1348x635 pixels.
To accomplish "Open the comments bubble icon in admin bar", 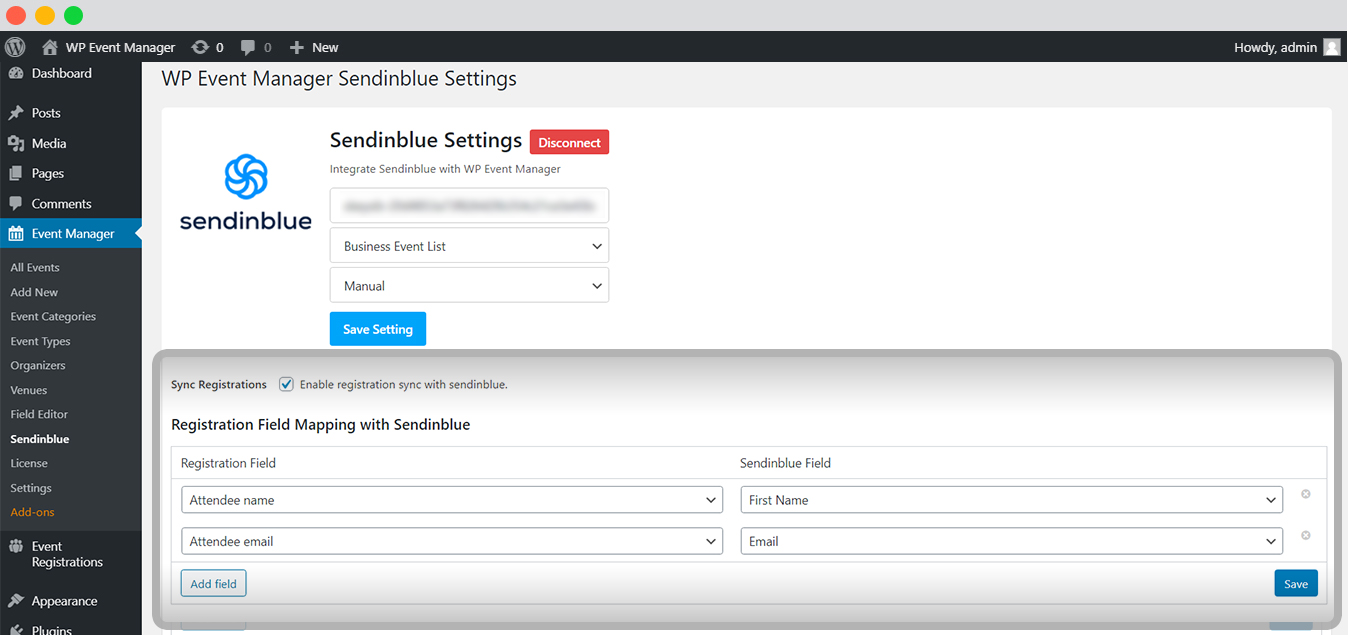I will click(x=248, y=47).
